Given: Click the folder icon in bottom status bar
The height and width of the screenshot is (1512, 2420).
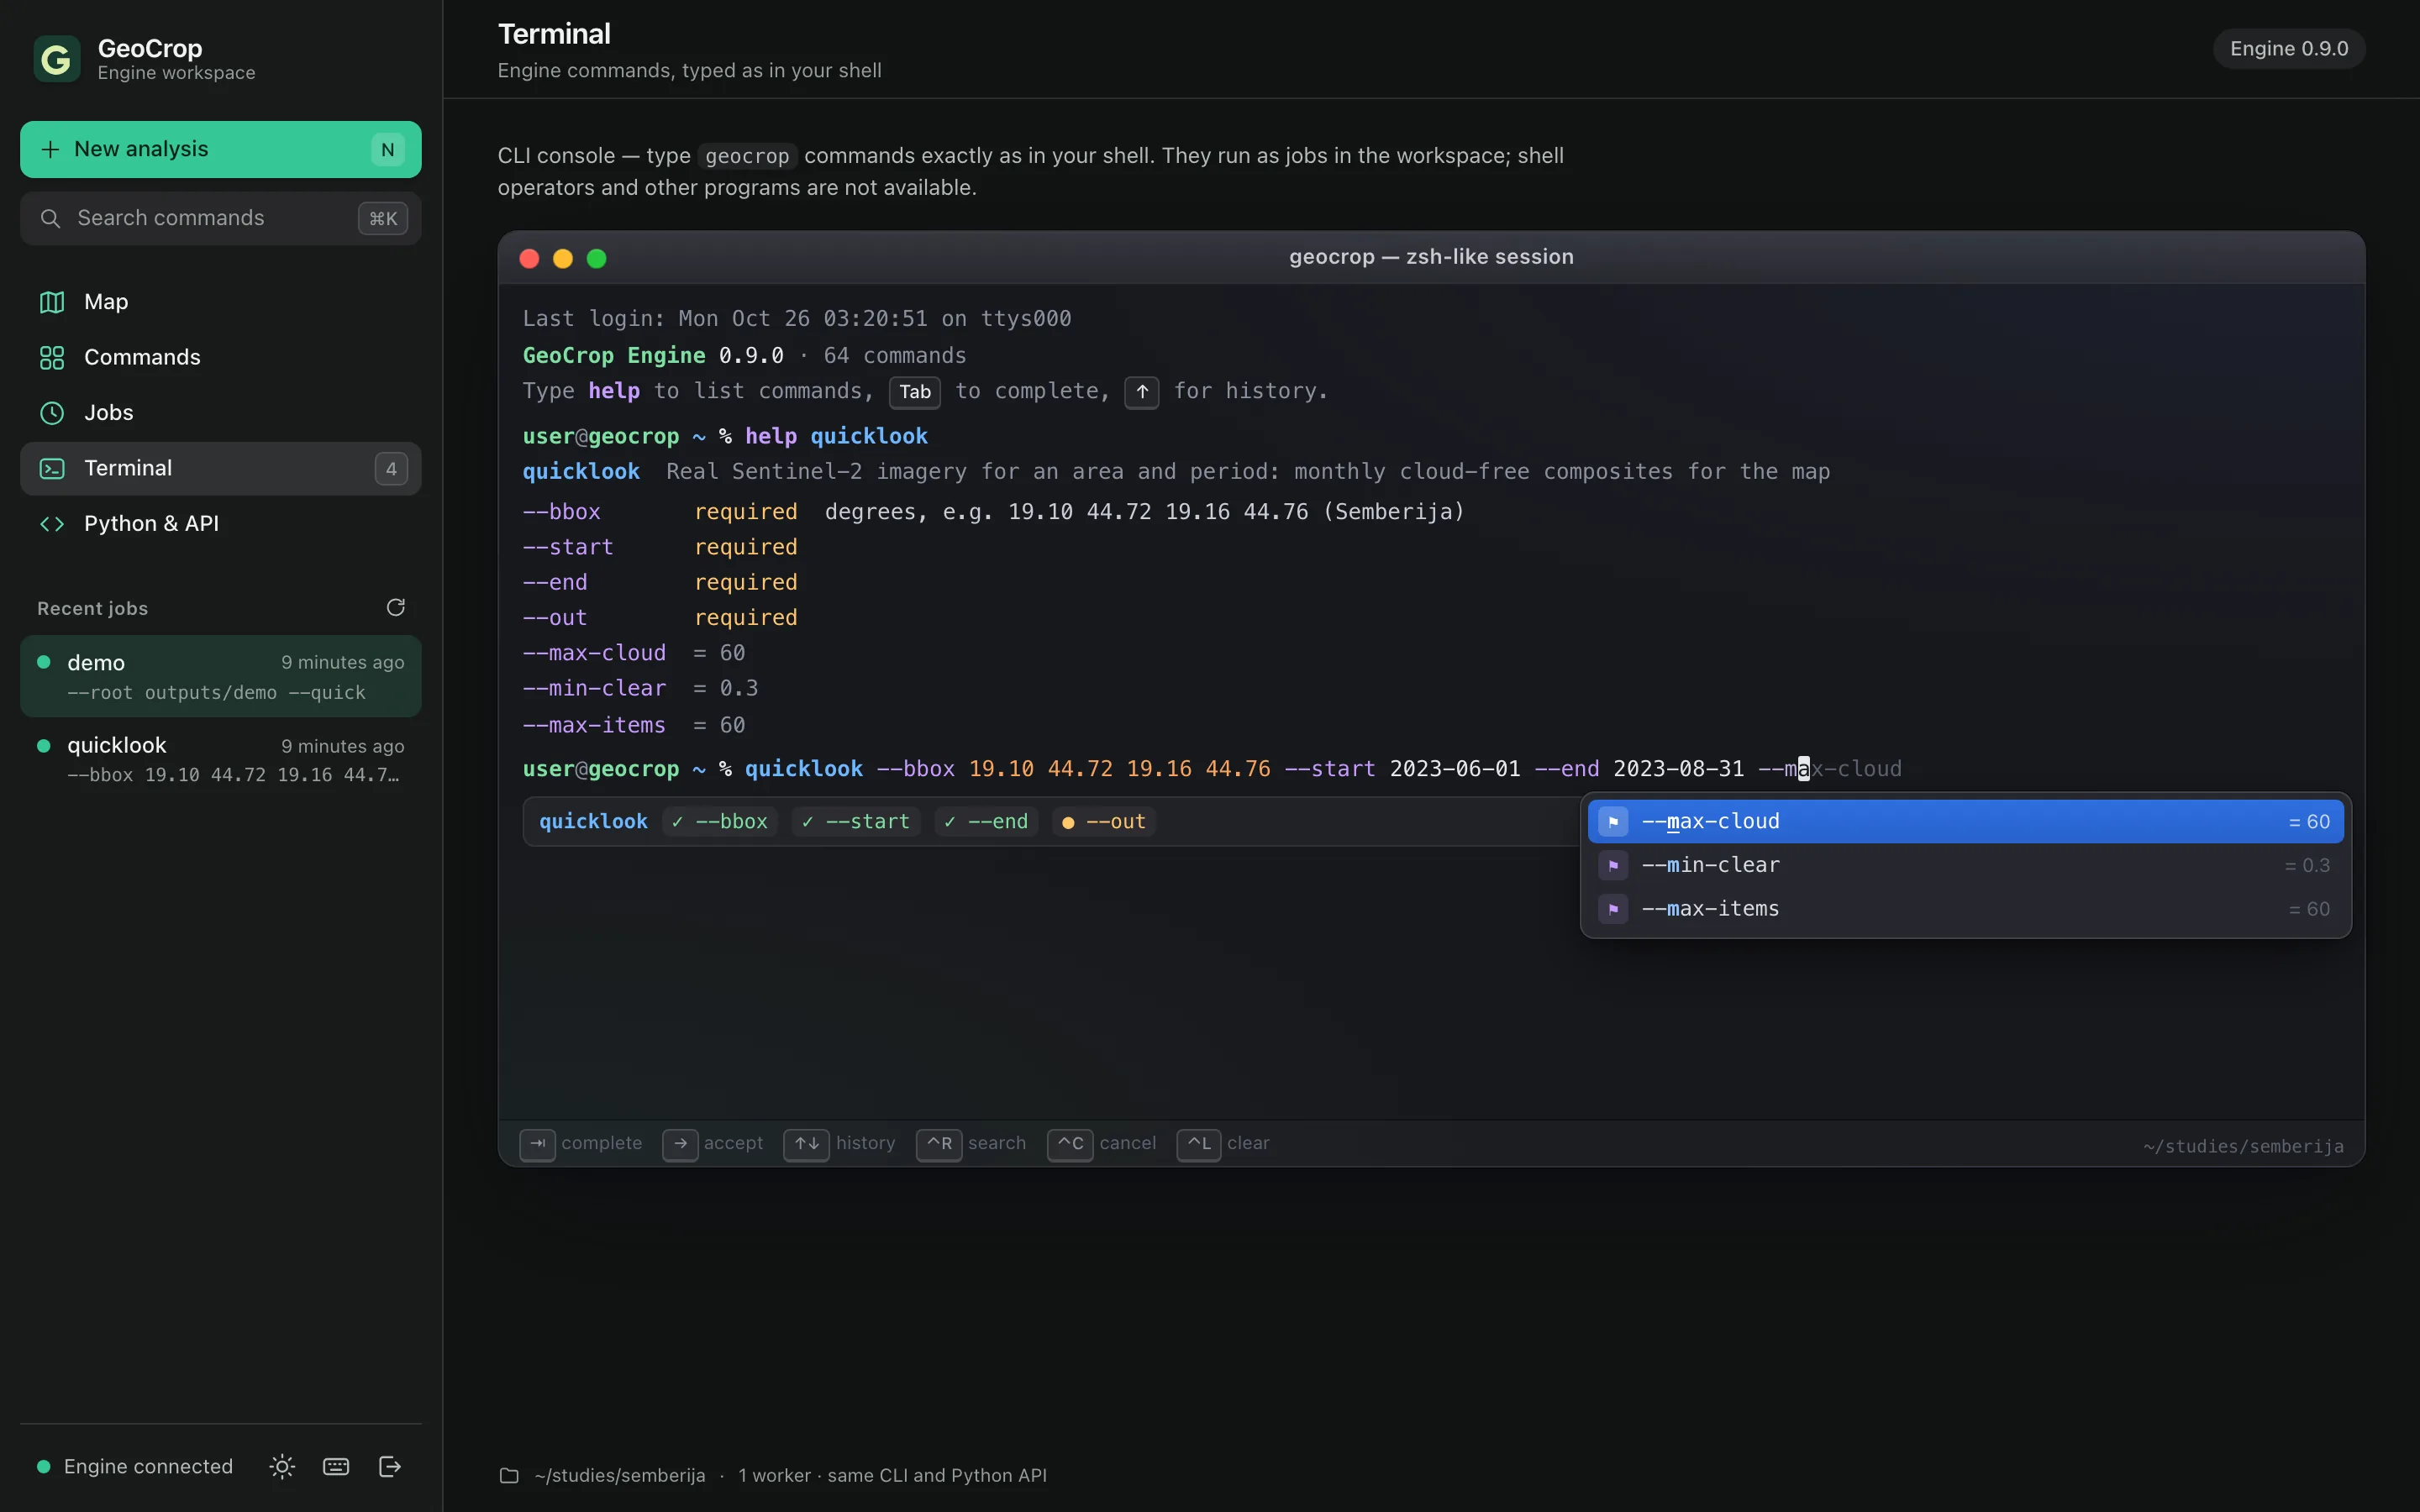Looking at the screenshot, I should coord(509,1476).
